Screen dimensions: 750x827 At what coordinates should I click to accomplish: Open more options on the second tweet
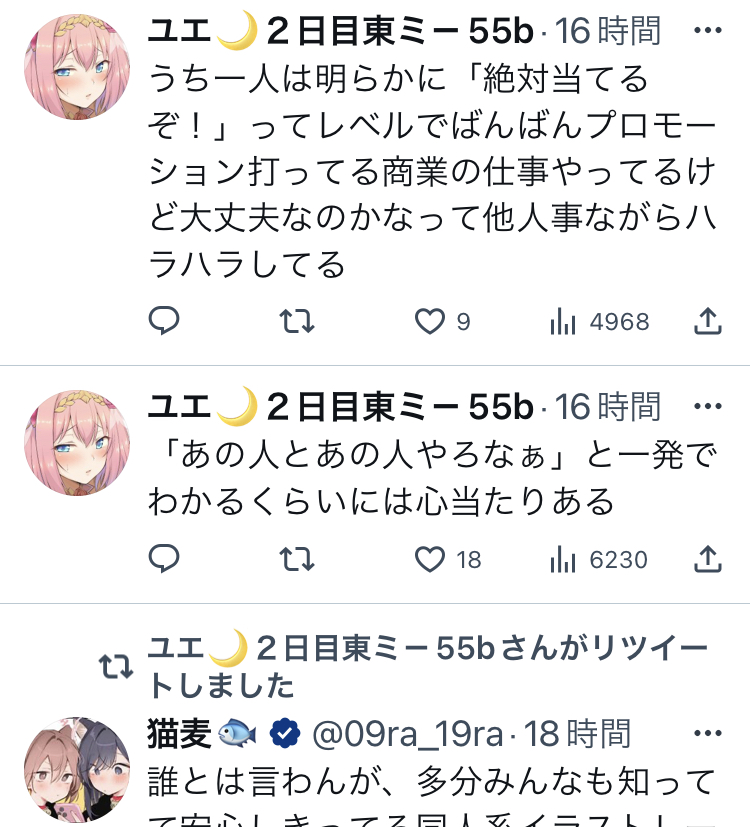707,406
